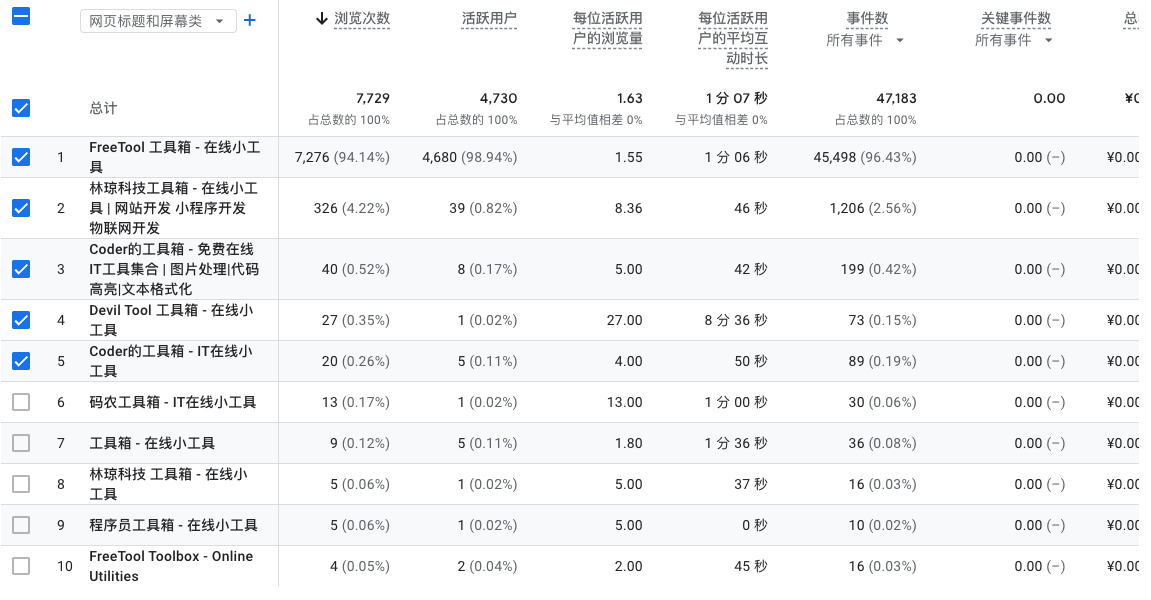Viewport: 1151px width, 600px height.
Task: Uncheck row 3 Coder的工具箱 免费在线 checkbox
Action: 21,269
